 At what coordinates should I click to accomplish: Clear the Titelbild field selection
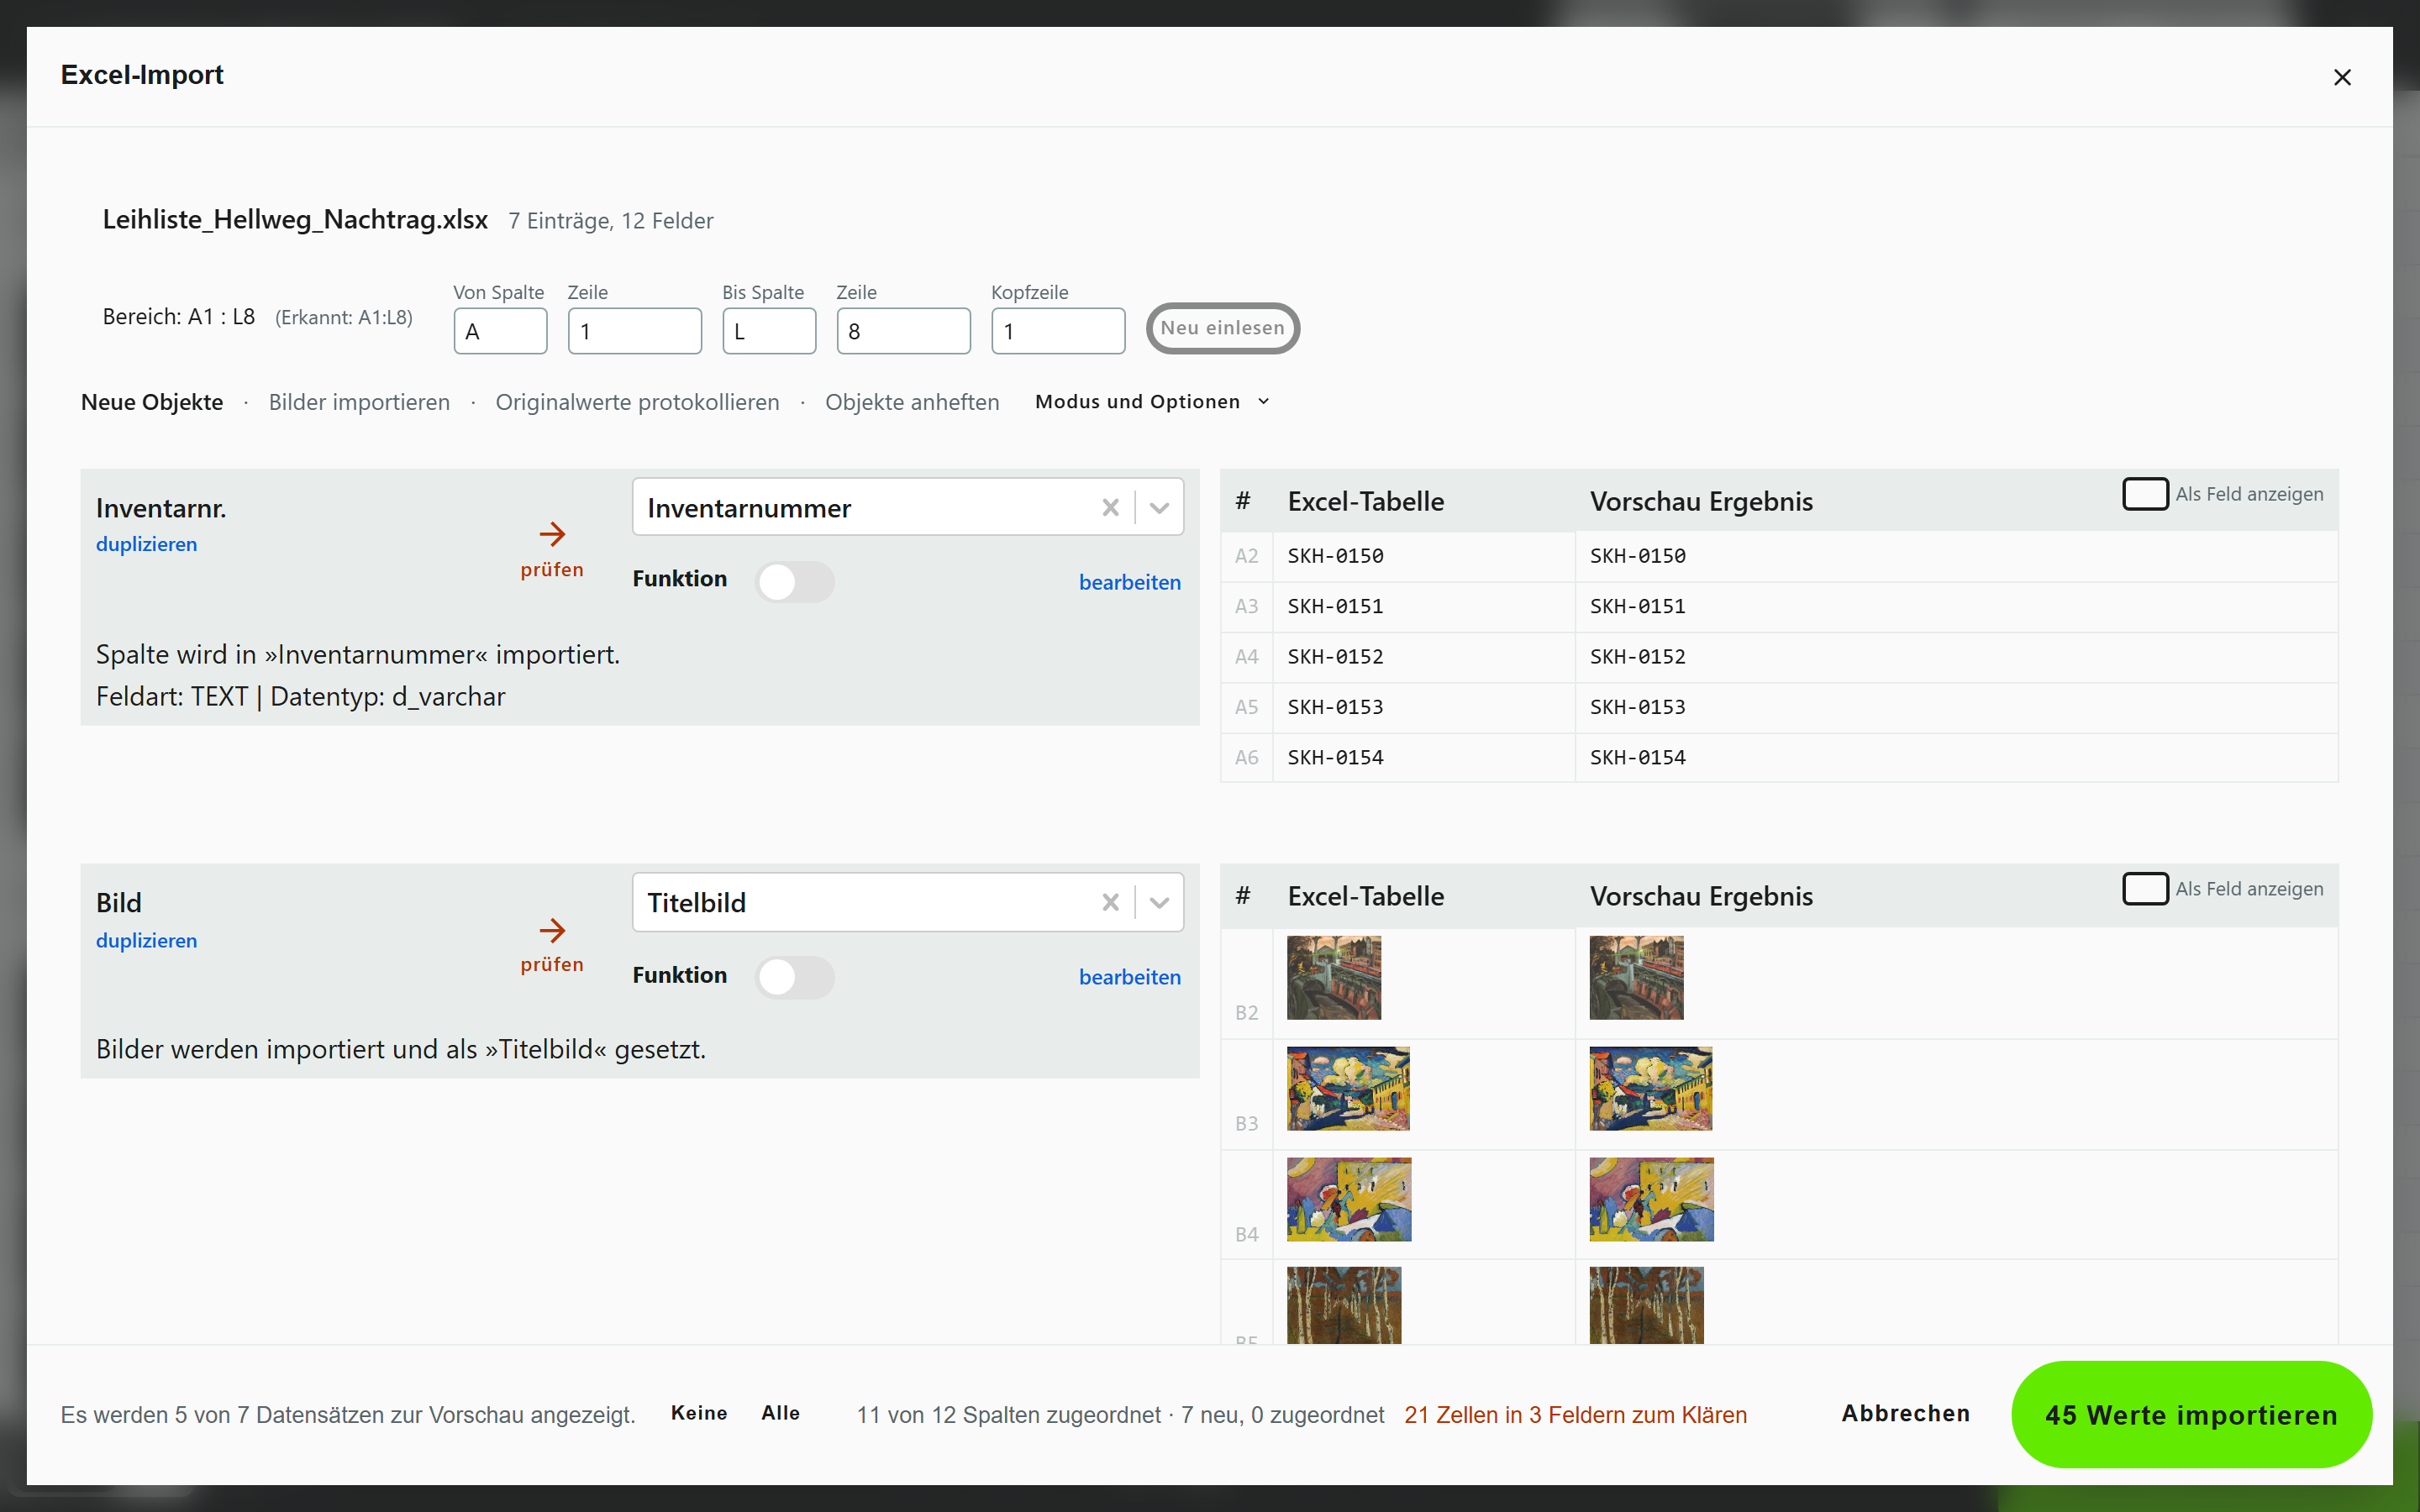point(1110,902)
